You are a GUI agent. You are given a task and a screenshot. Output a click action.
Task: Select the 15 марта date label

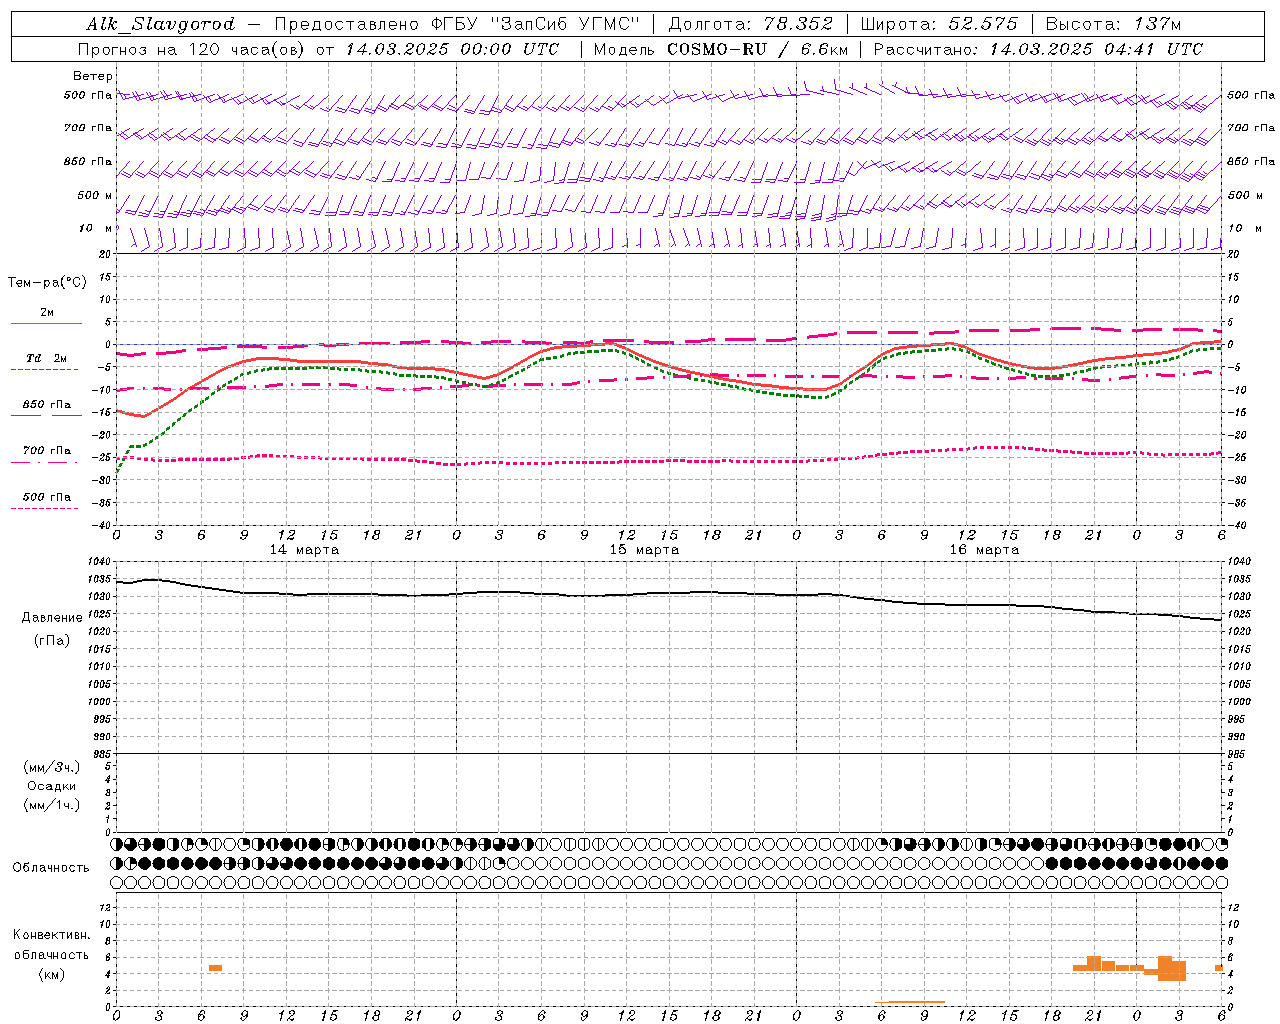coord(644,550)
